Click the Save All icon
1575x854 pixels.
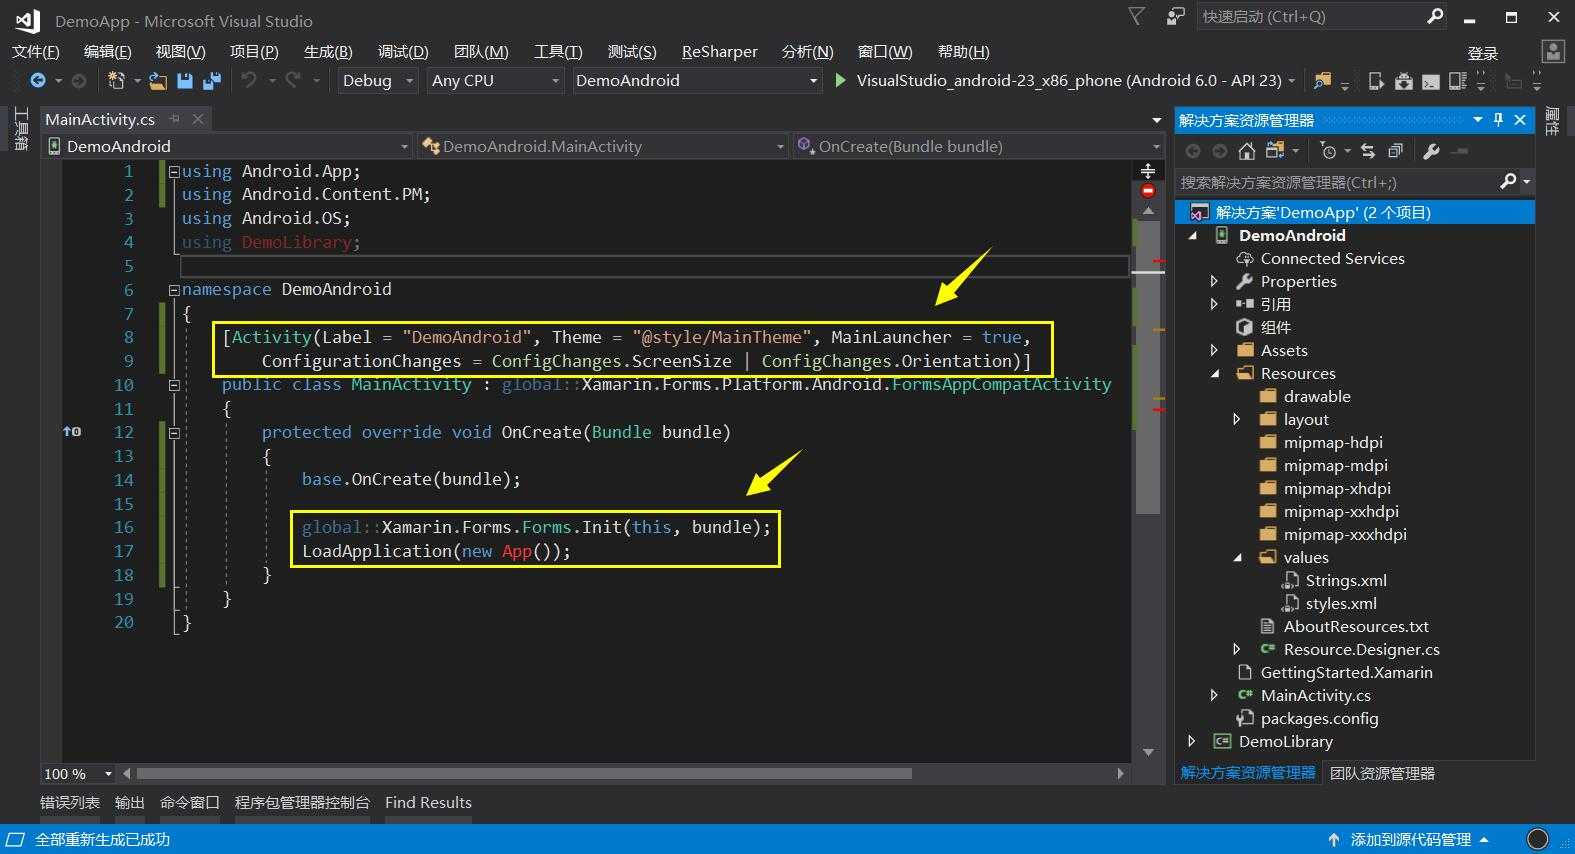(211, 81)
